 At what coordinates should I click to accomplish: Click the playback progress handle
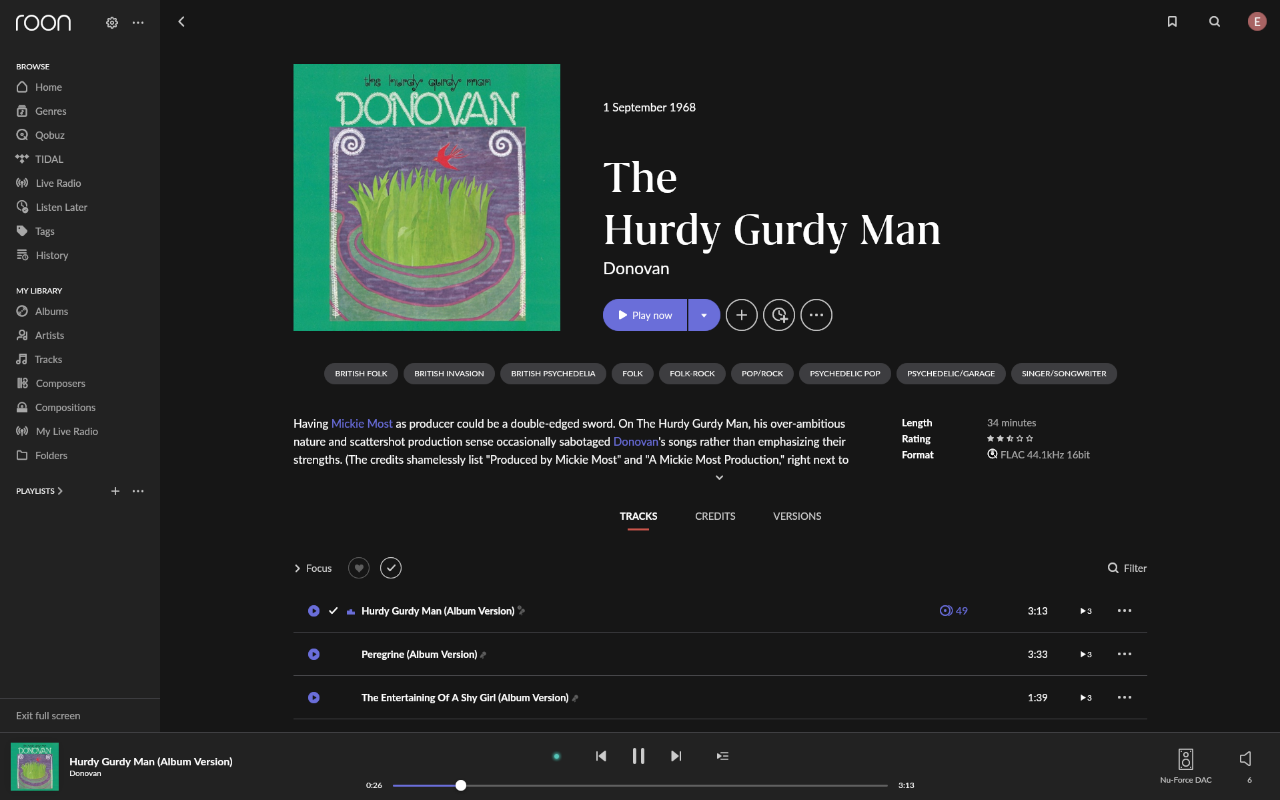(461, 785)
